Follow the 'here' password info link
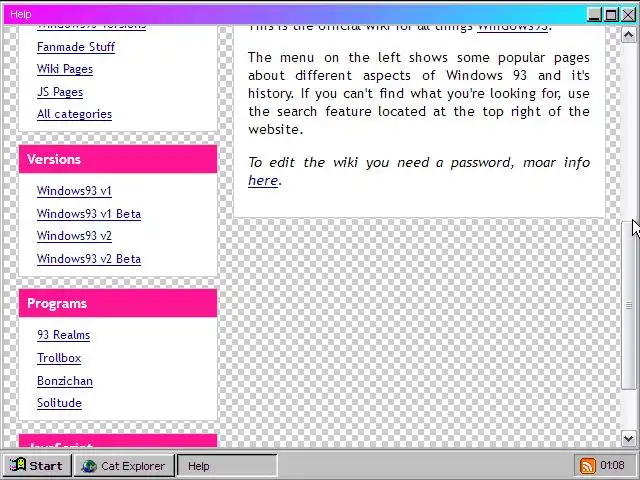 point(263,180)
